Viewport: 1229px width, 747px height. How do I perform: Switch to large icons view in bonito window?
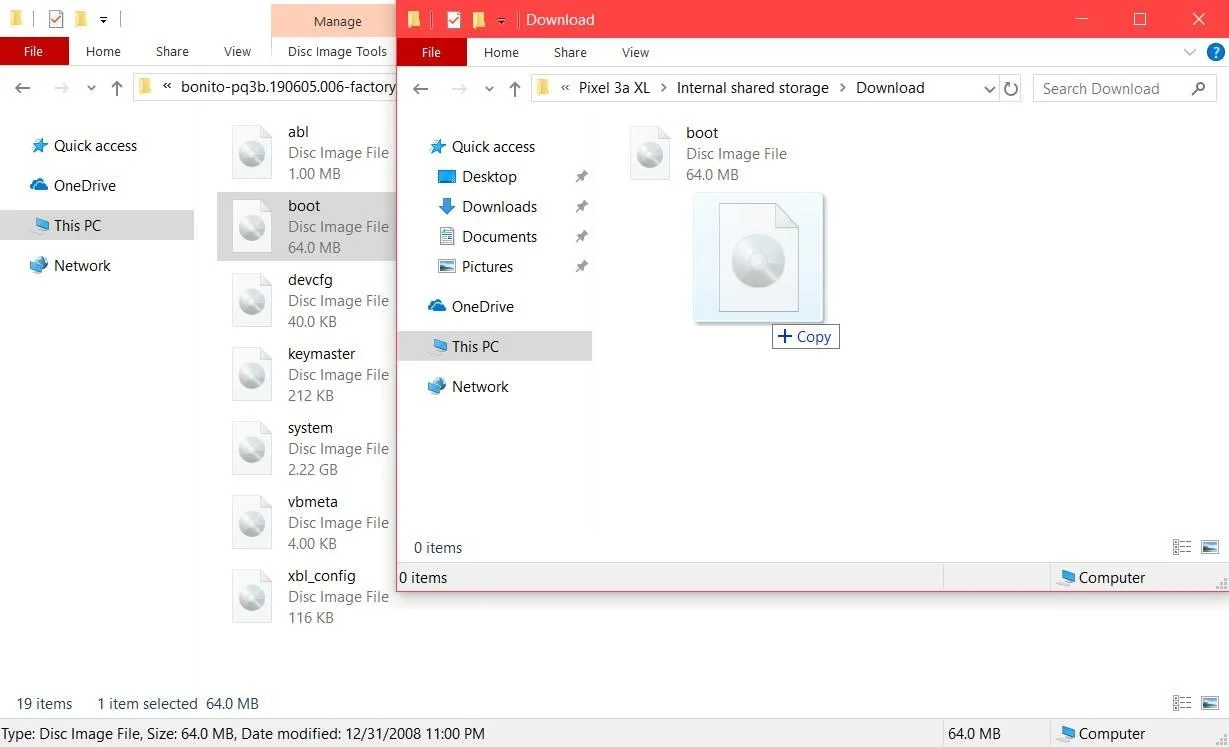click(x=1210, y=703)
